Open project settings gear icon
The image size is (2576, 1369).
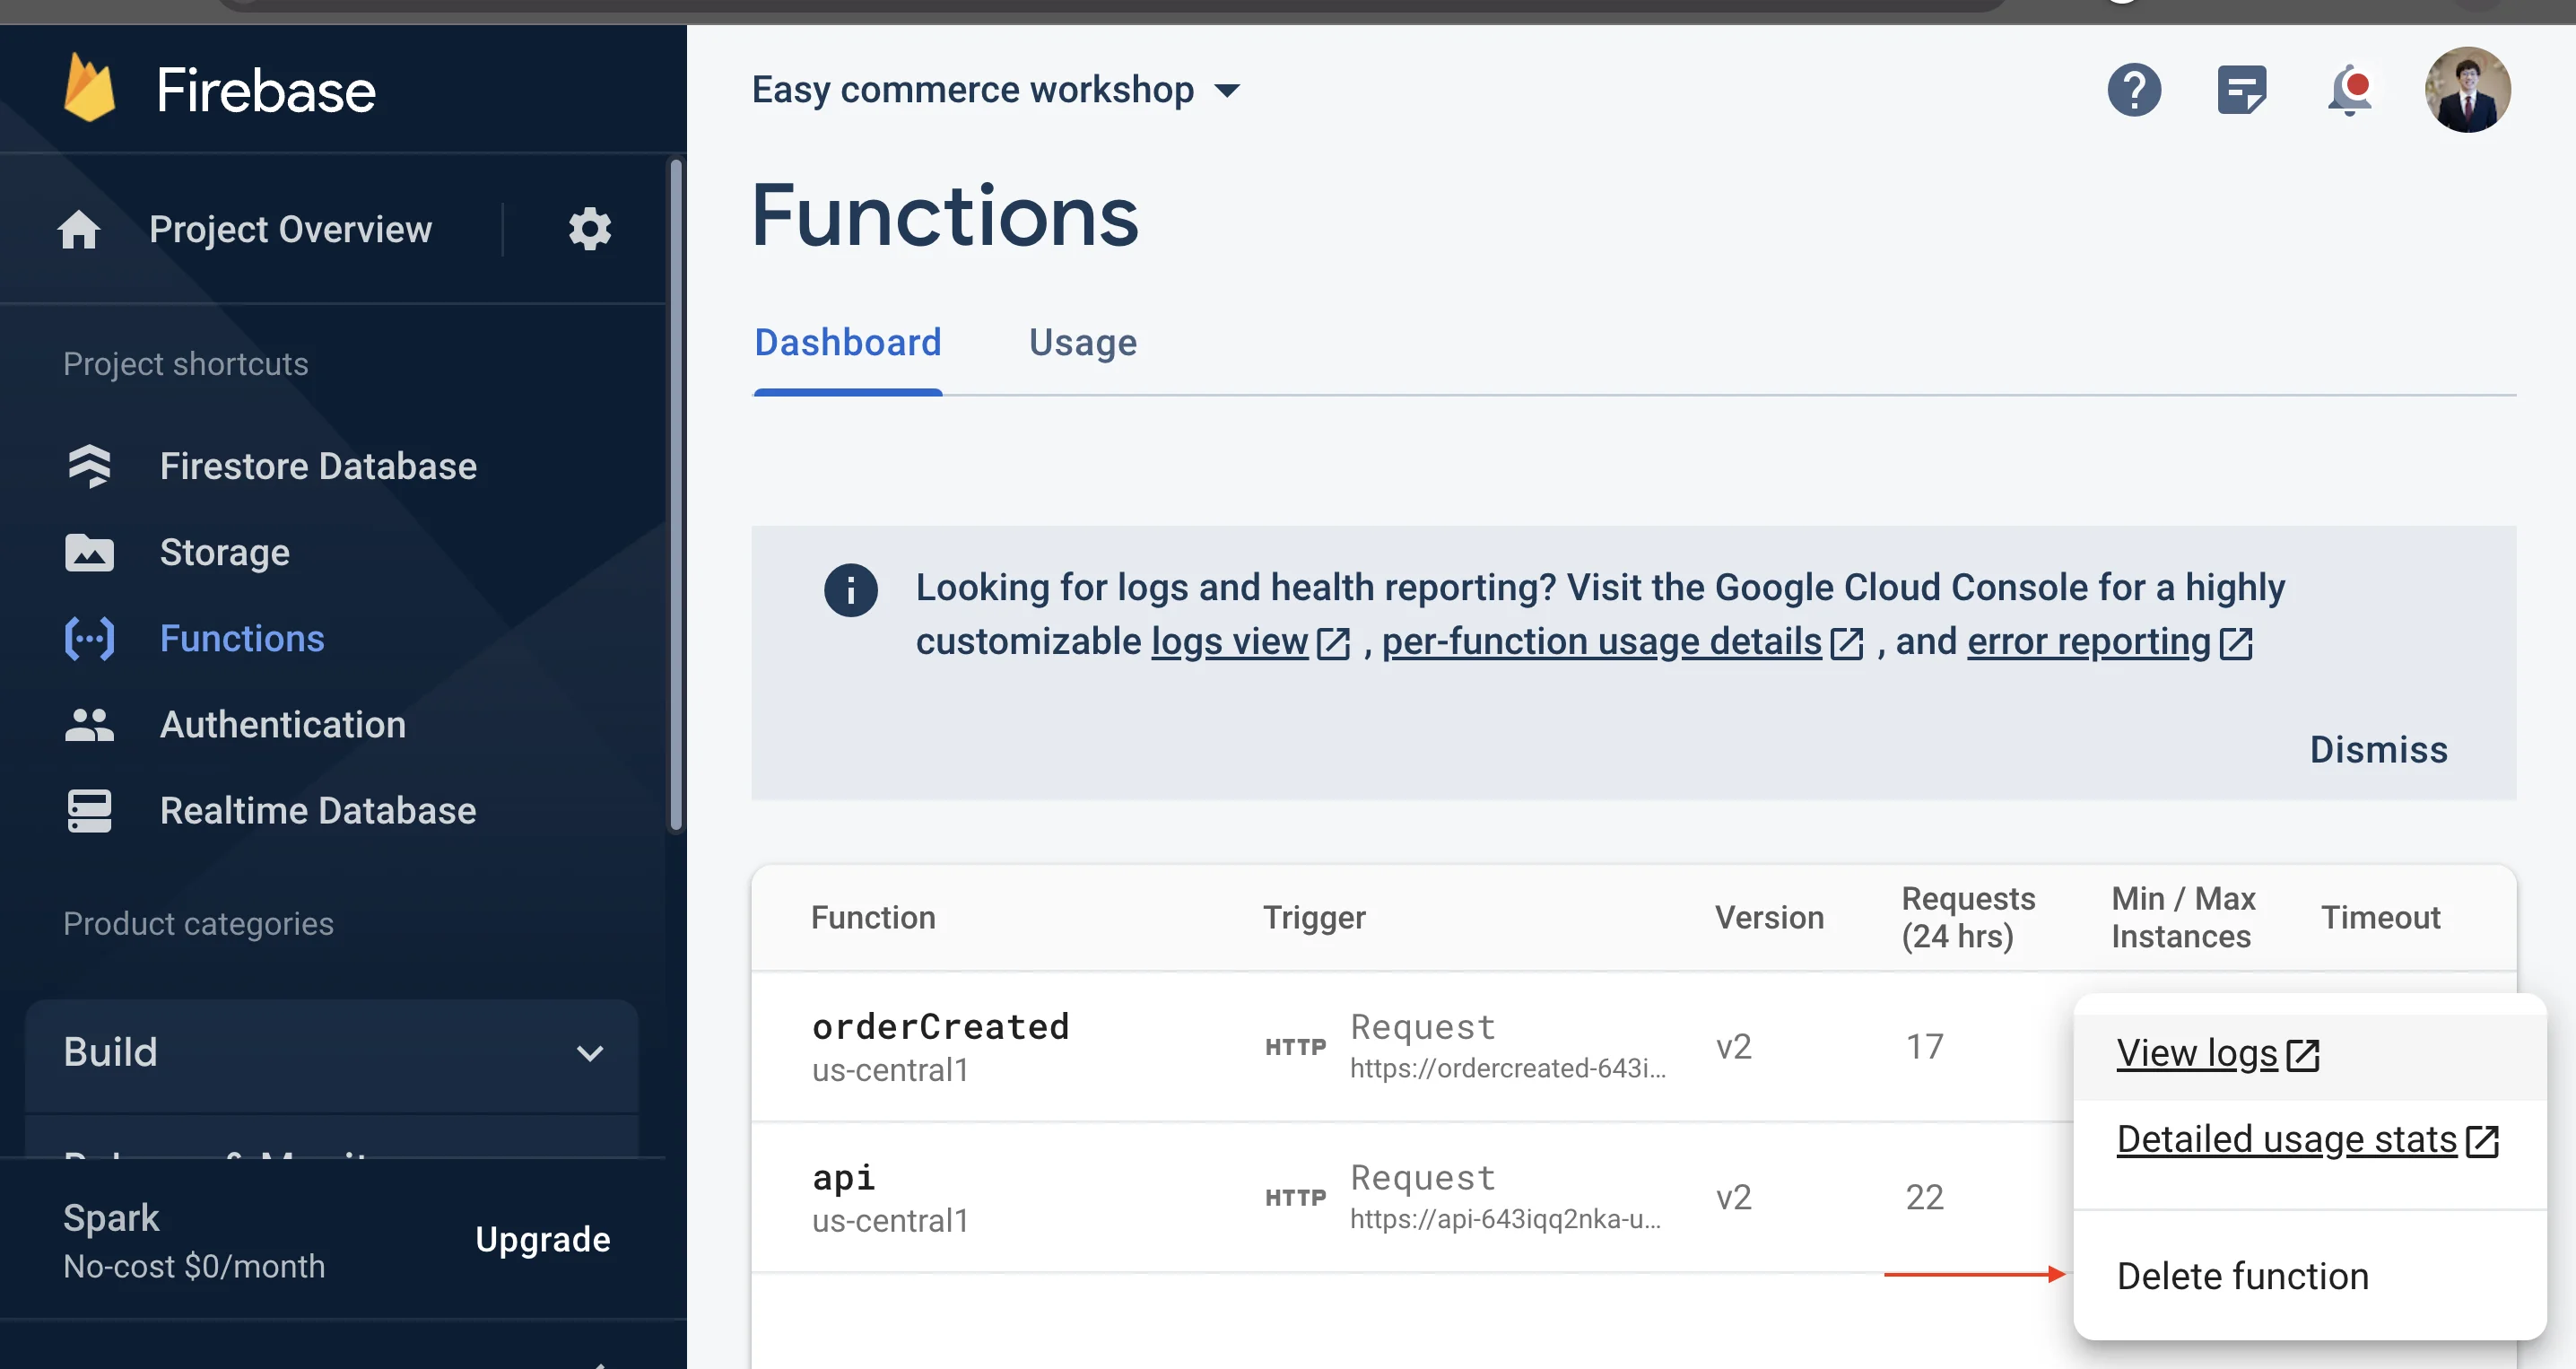[x=590, y=230]
